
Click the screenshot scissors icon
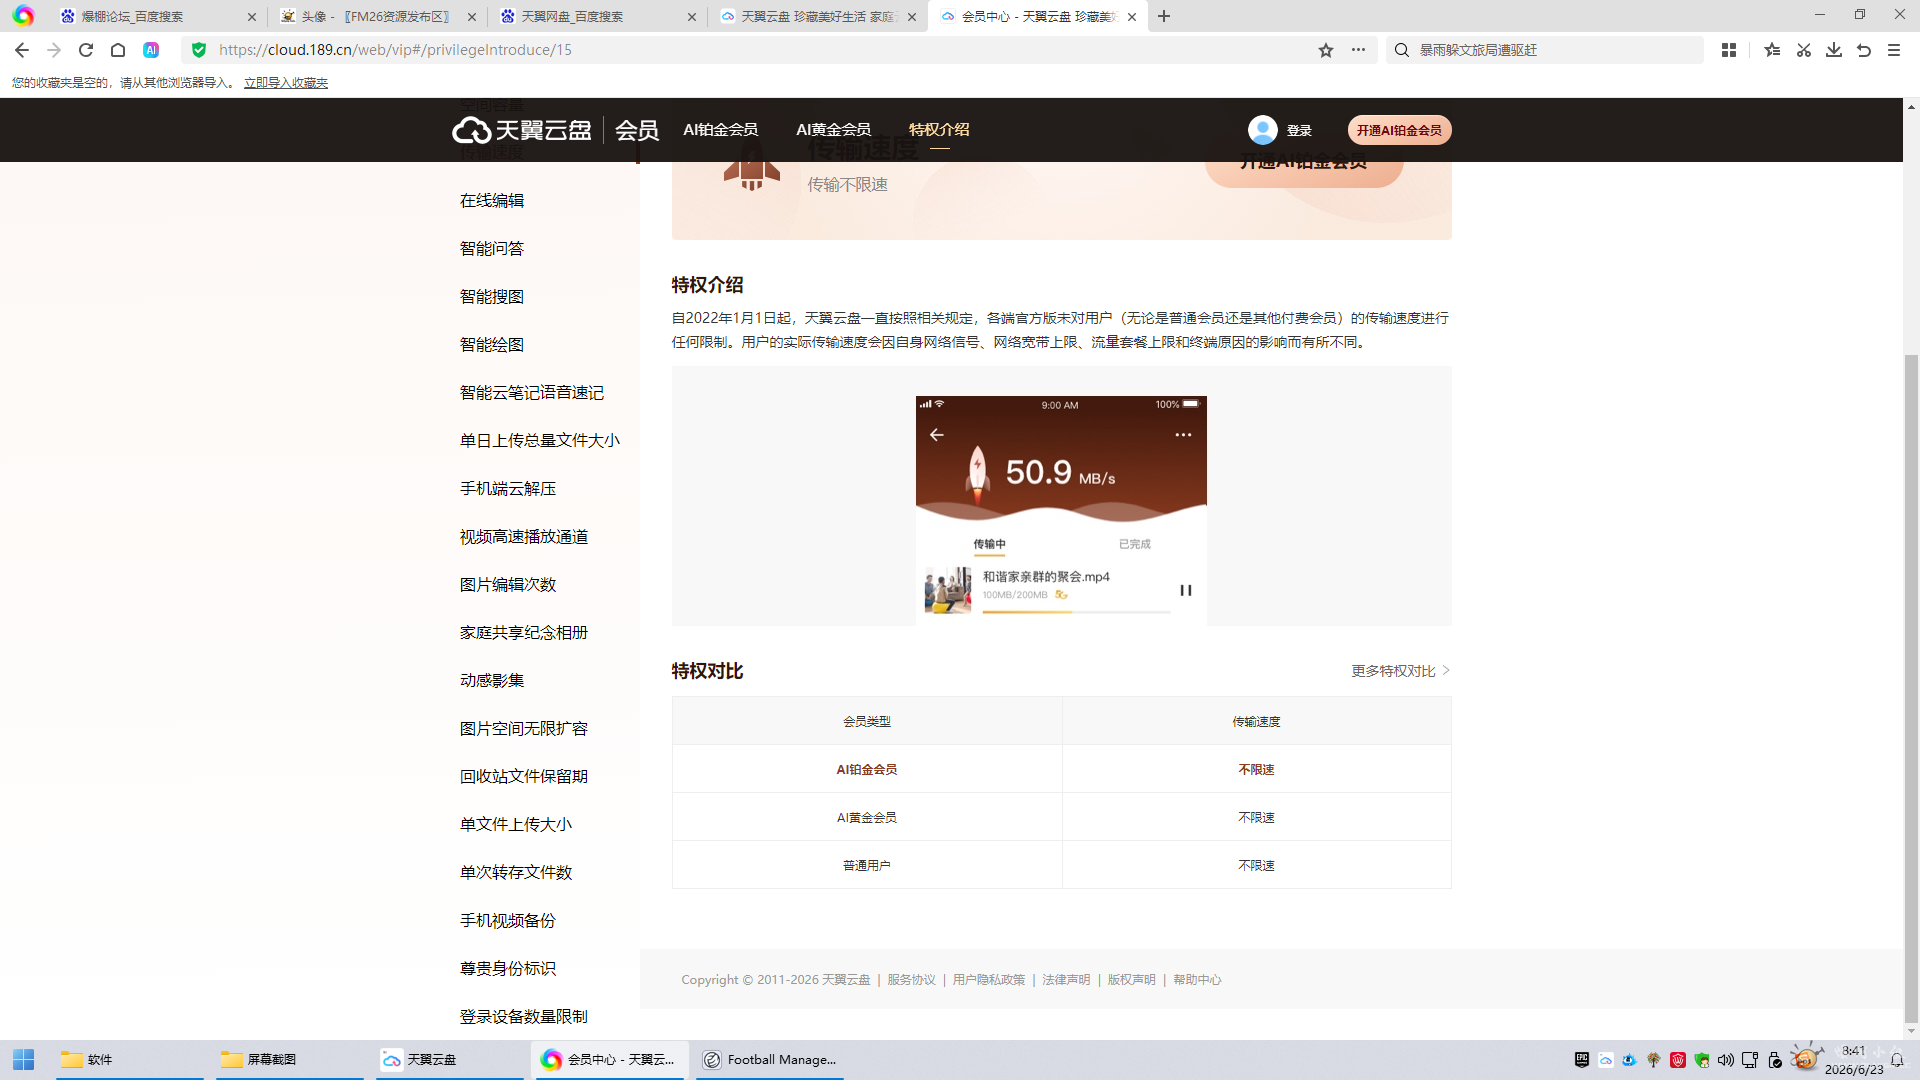coord(1804,50)
